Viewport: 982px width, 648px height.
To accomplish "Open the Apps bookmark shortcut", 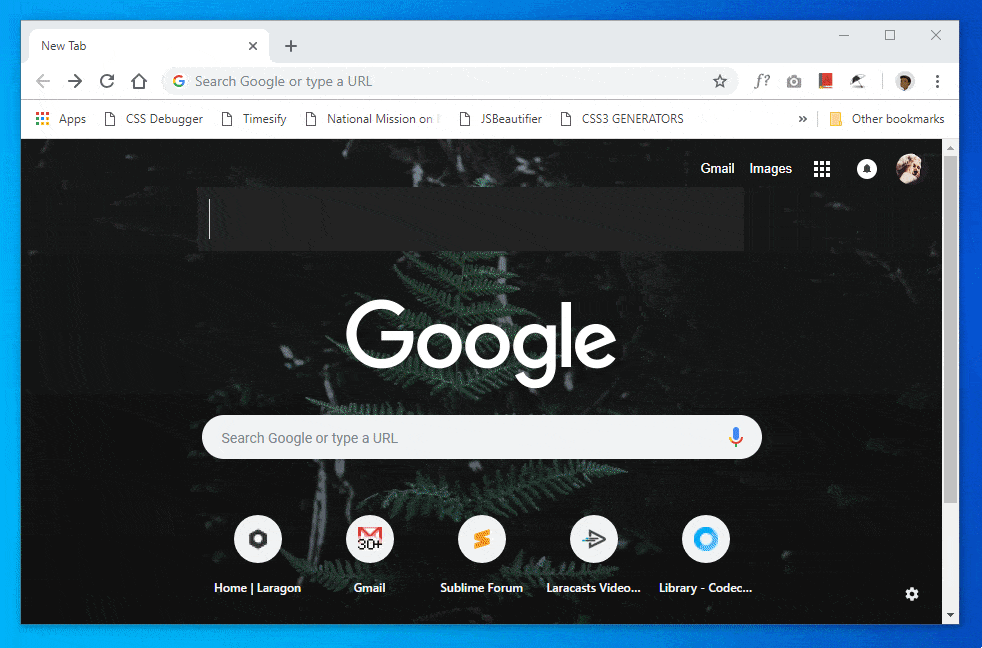I will coord(61,119).
